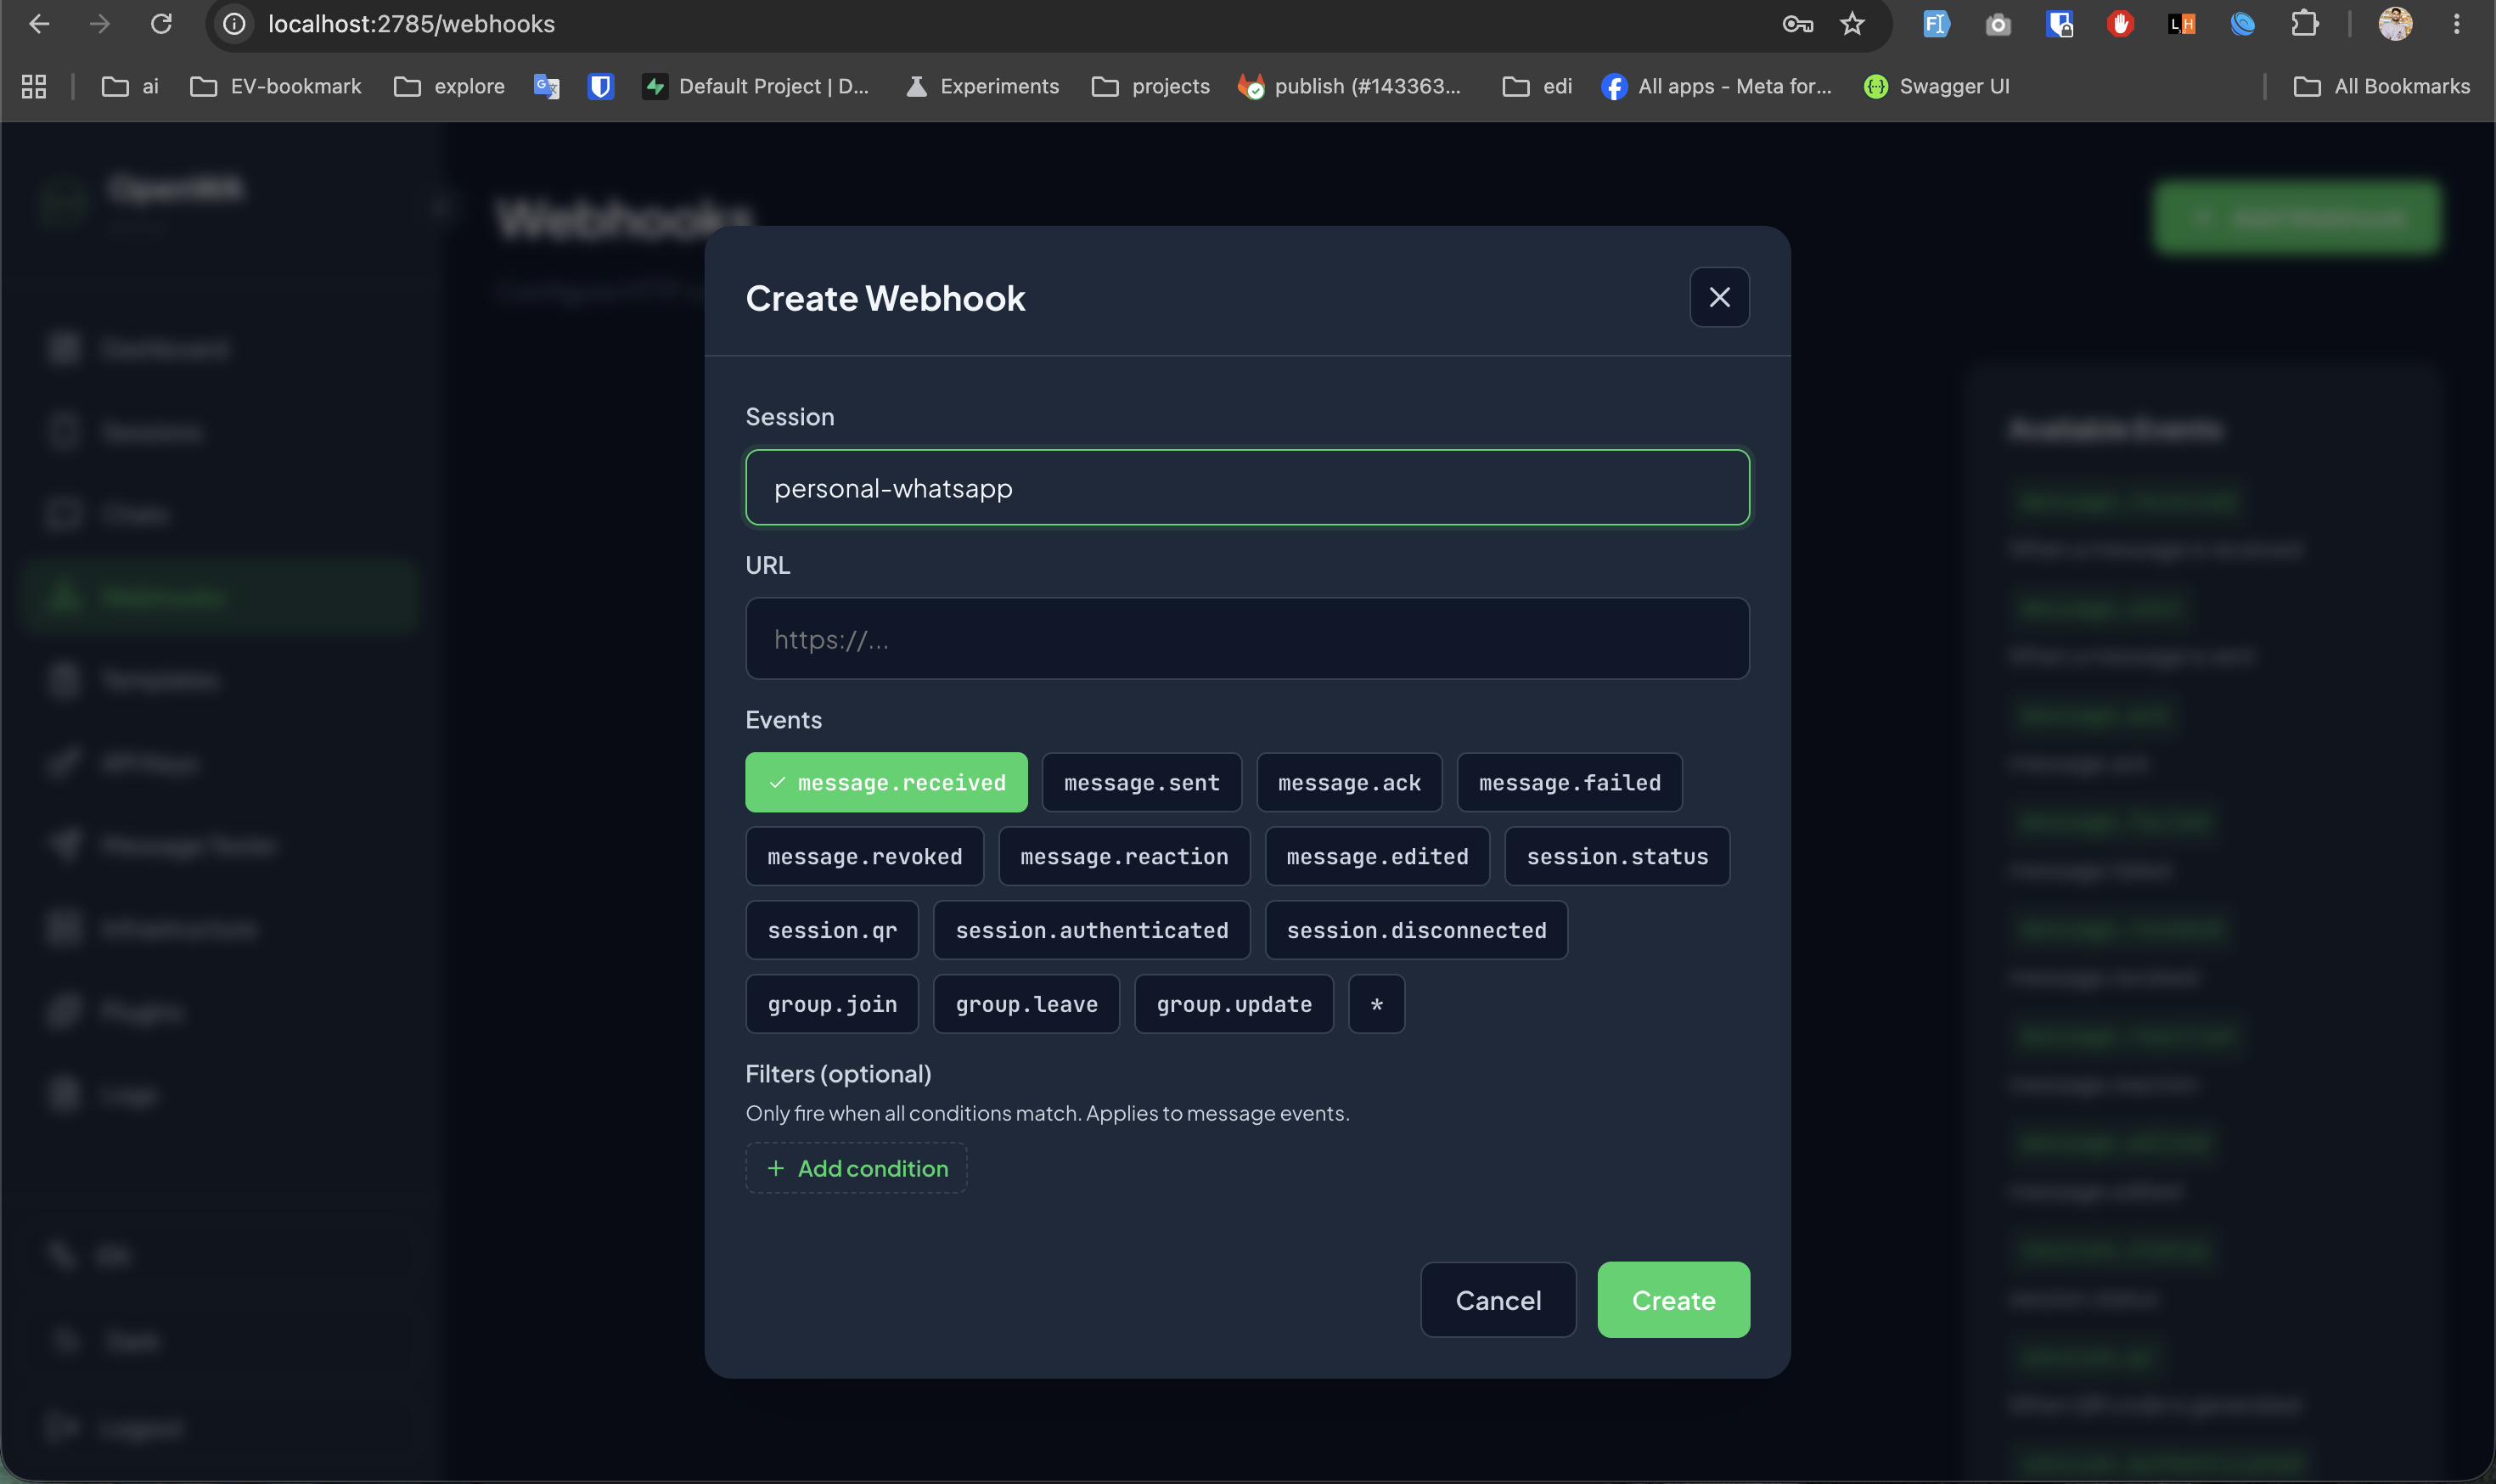2496x1484 pixels.
Task: Open the Fl extension icon
Action: coord(1936,24)
